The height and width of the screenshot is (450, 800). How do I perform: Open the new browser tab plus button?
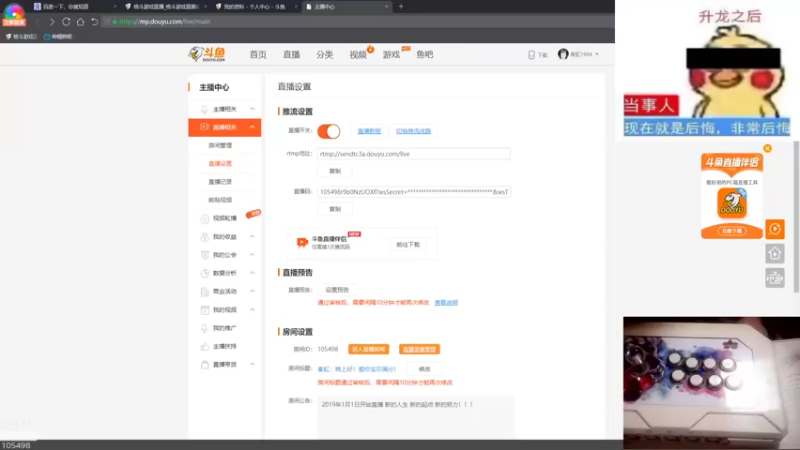(x=401, y=7)
